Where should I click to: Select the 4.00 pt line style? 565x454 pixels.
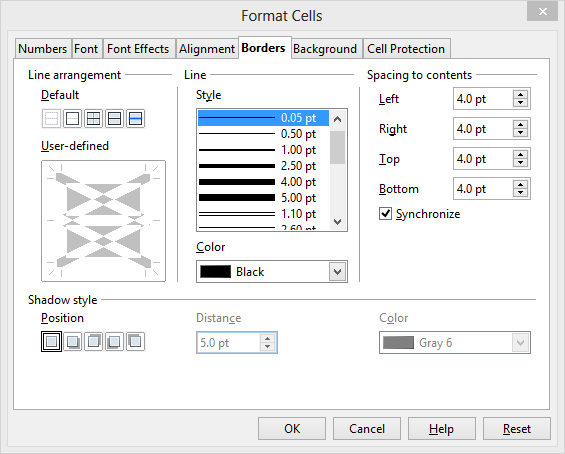point(263,182)
